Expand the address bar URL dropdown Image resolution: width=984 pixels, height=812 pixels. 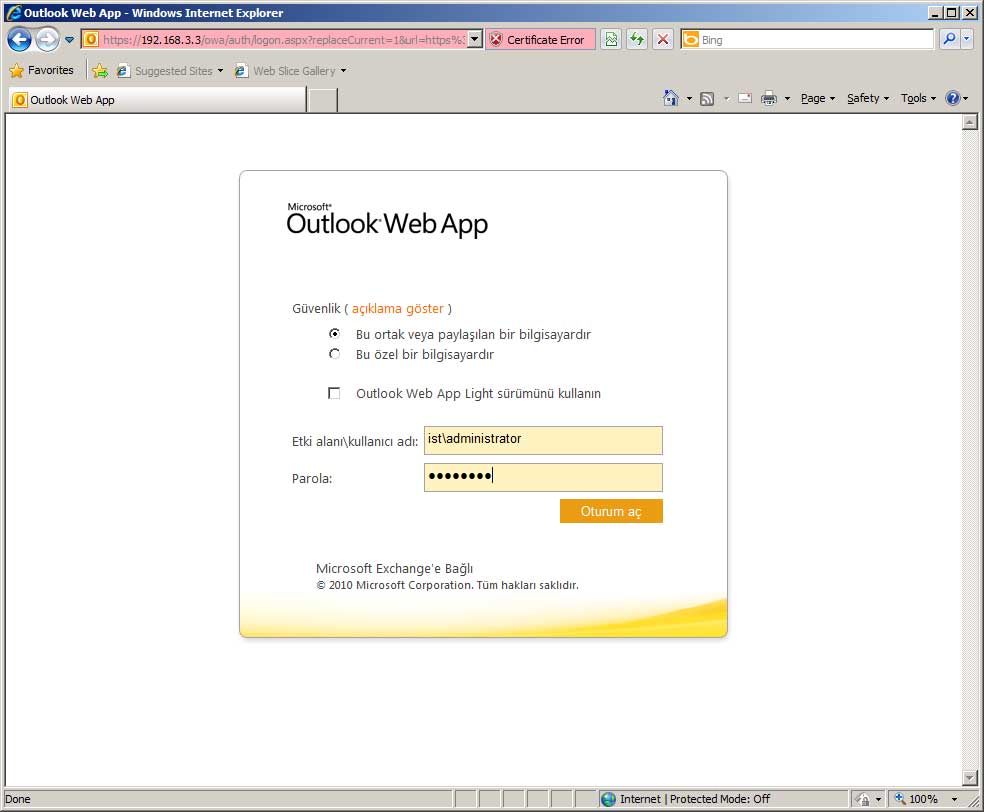click(474, 40)
